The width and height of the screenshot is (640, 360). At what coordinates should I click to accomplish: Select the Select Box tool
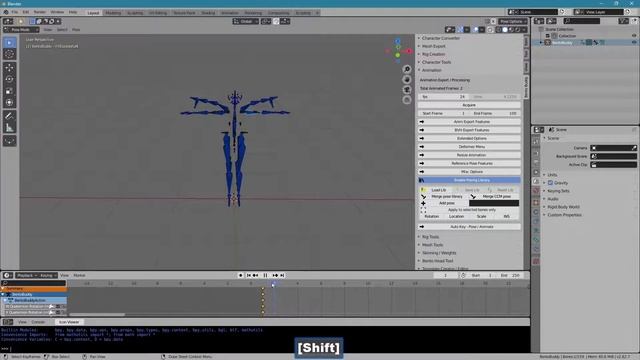tap(9, 42)
